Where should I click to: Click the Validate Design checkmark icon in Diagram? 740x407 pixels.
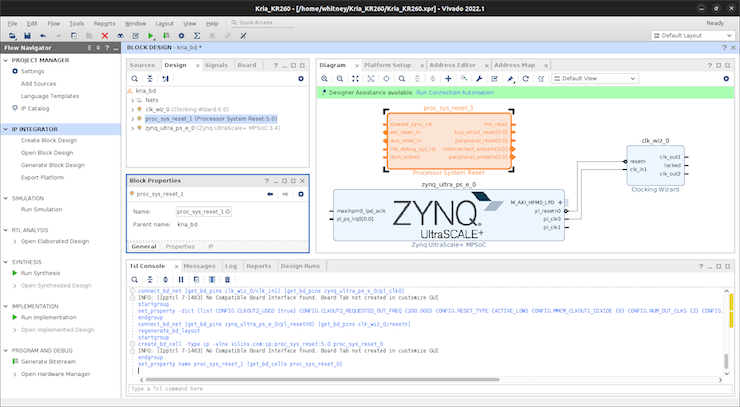[495, 79]
